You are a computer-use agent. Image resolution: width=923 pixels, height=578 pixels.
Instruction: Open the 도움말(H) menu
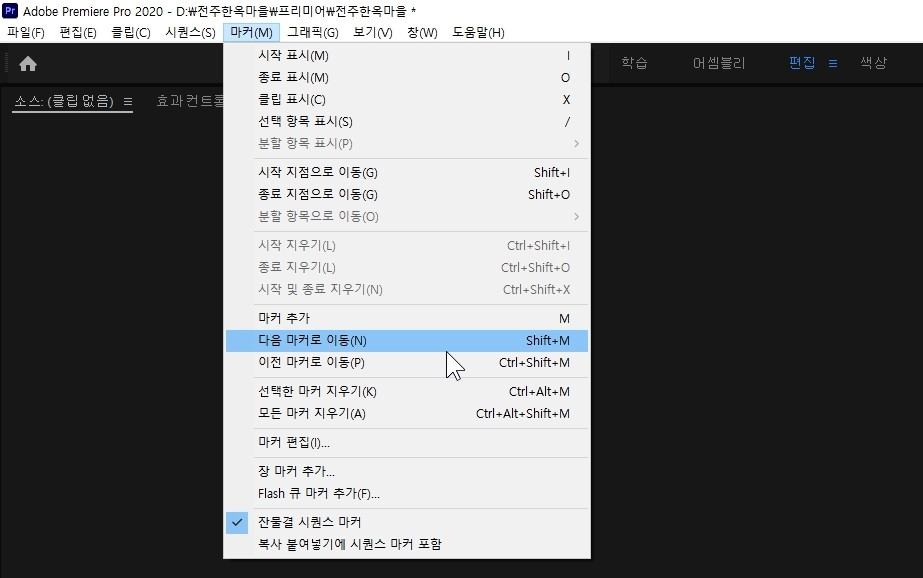(478, 32)
